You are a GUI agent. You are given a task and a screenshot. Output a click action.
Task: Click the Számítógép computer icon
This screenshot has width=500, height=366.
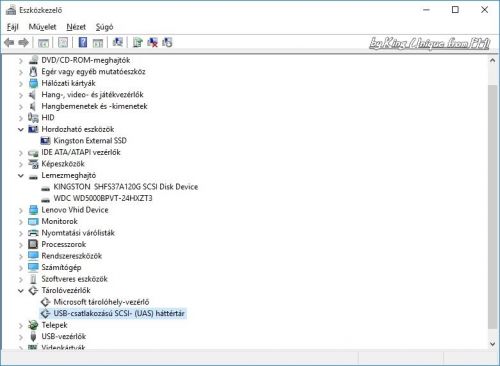point(33,267)
